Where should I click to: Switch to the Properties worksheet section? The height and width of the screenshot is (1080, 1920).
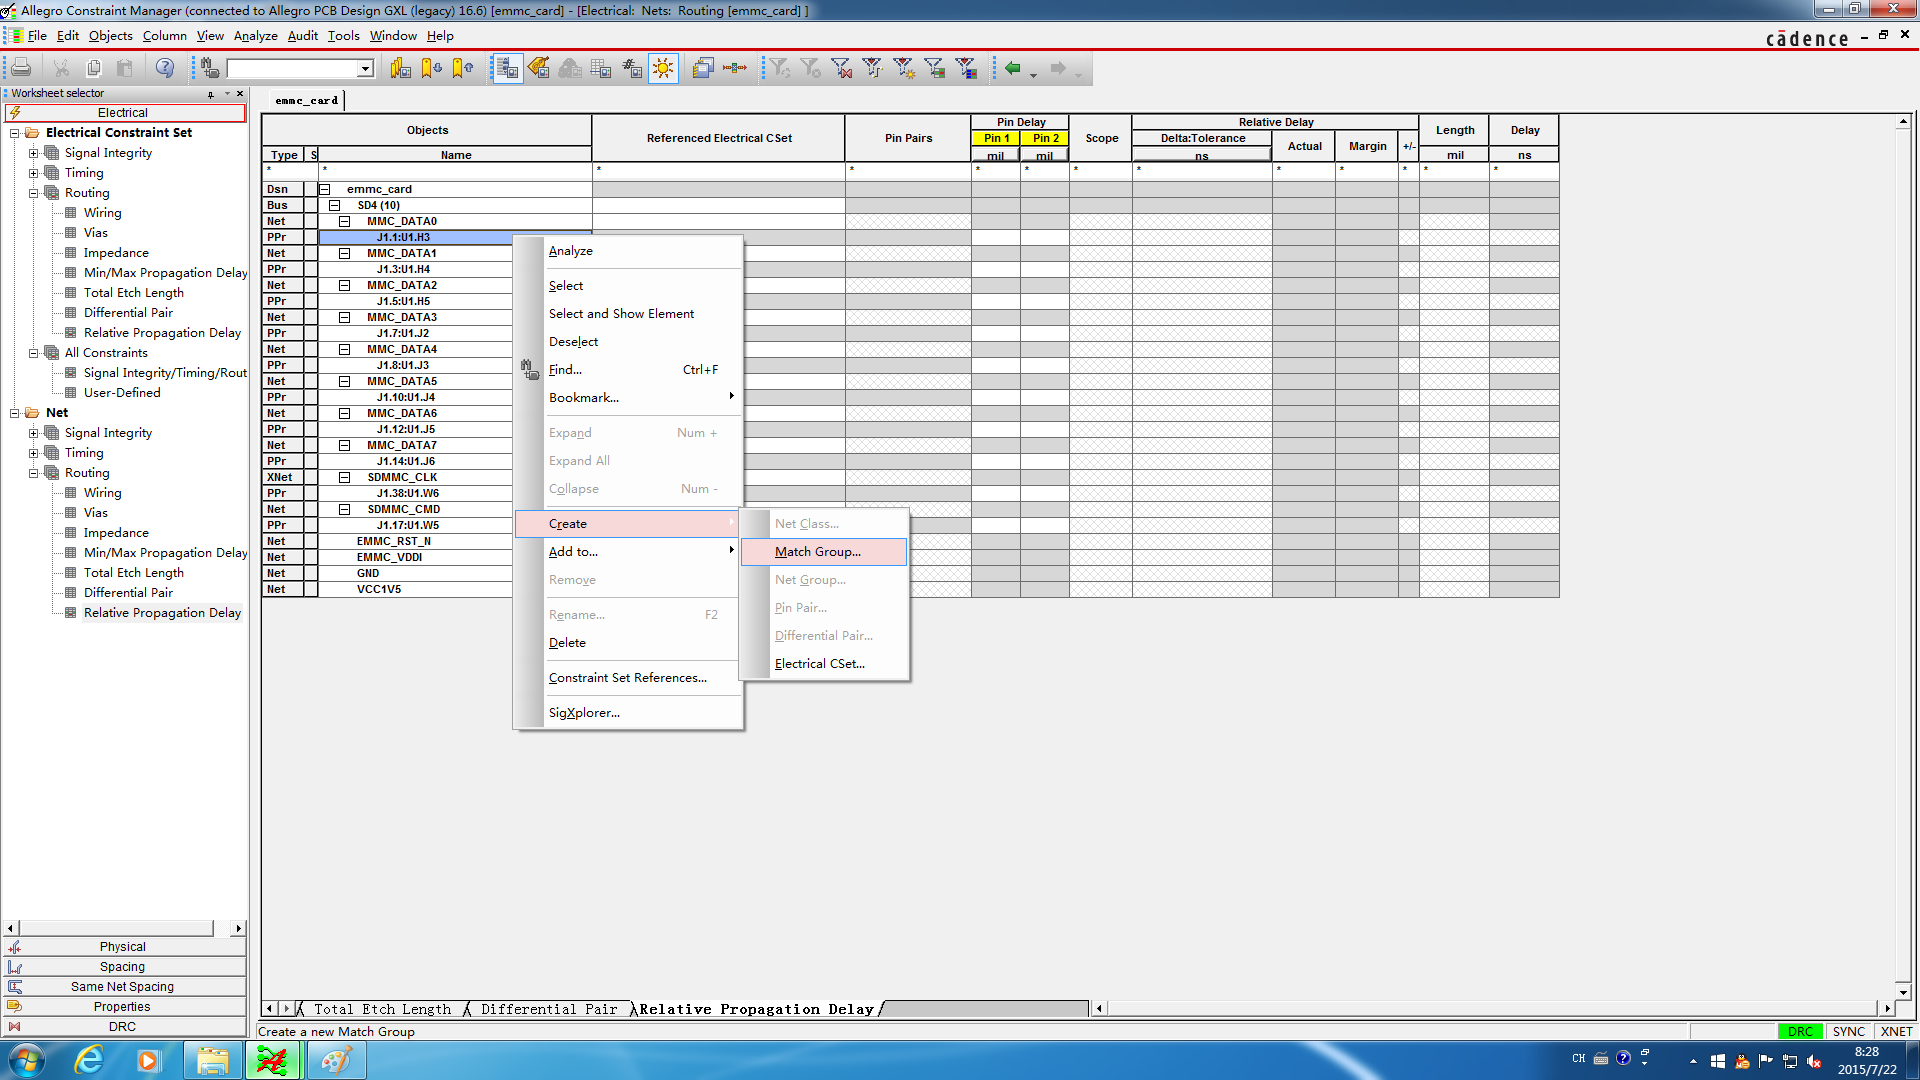123,1007
